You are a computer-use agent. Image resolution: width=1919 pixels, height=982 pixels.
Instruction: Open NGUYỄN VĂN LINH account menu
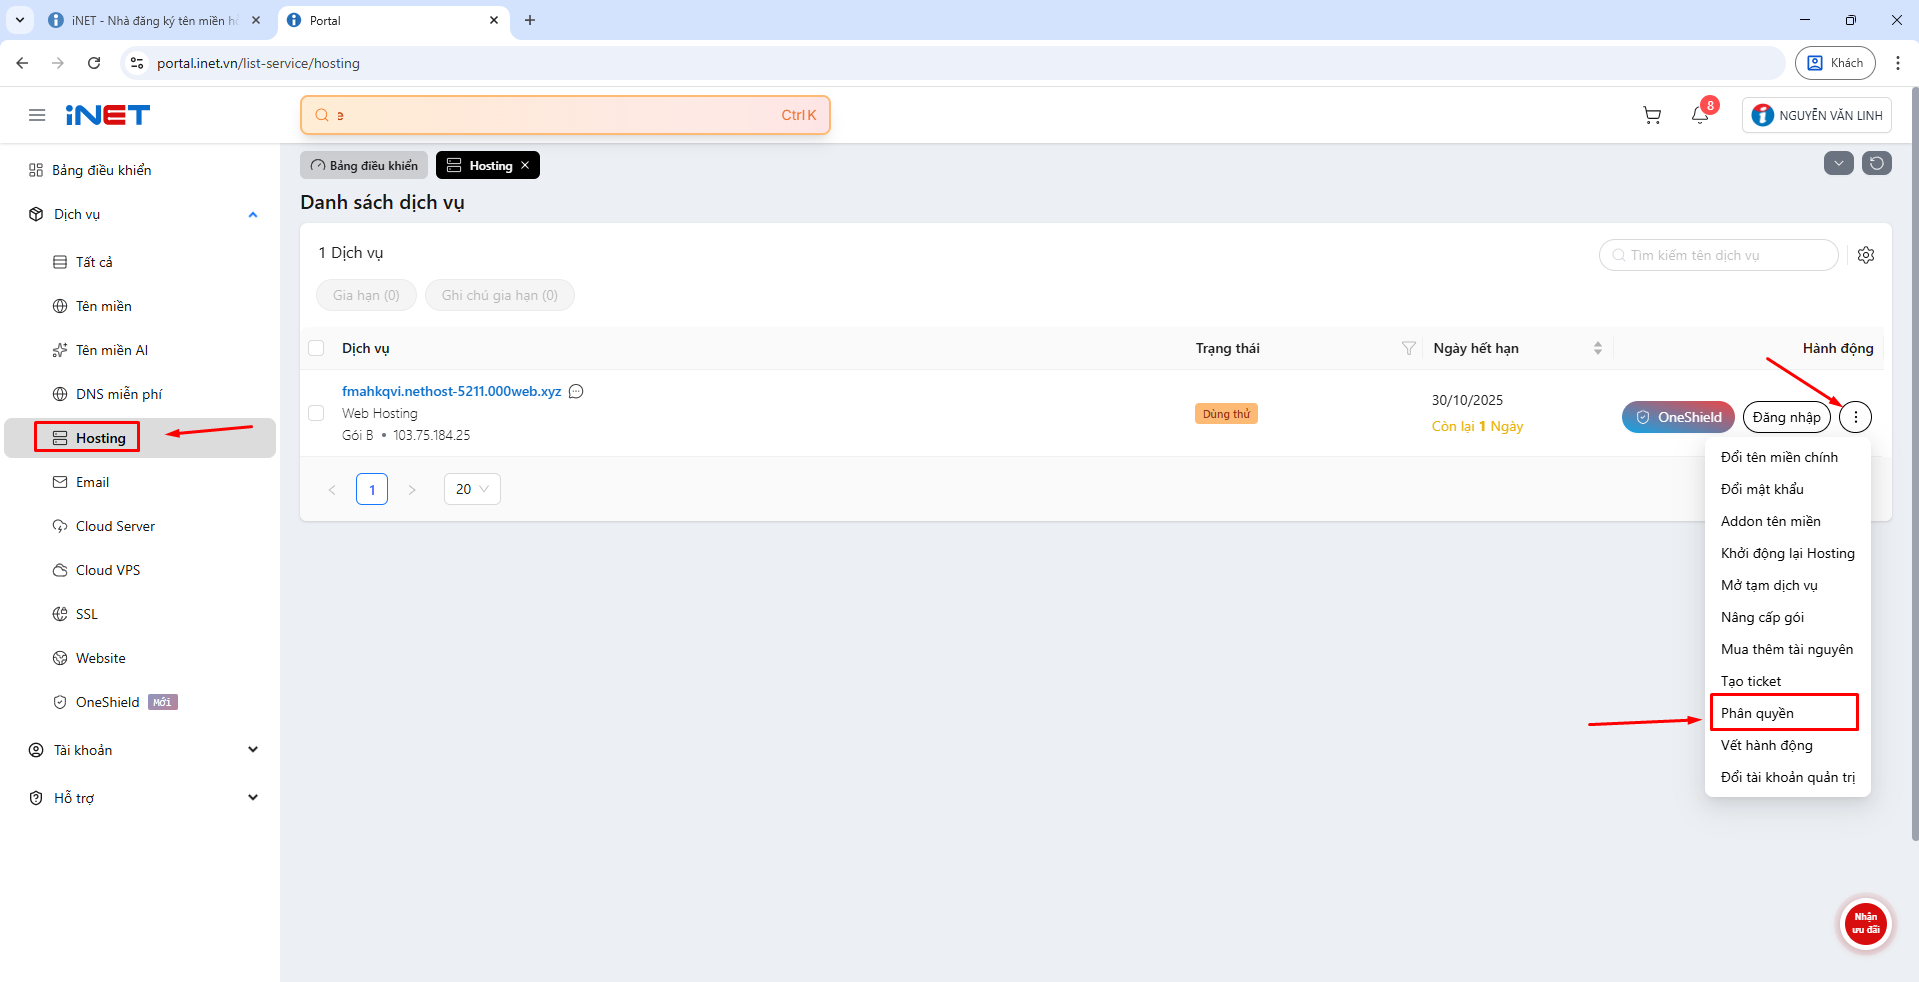click(1817, 115)
